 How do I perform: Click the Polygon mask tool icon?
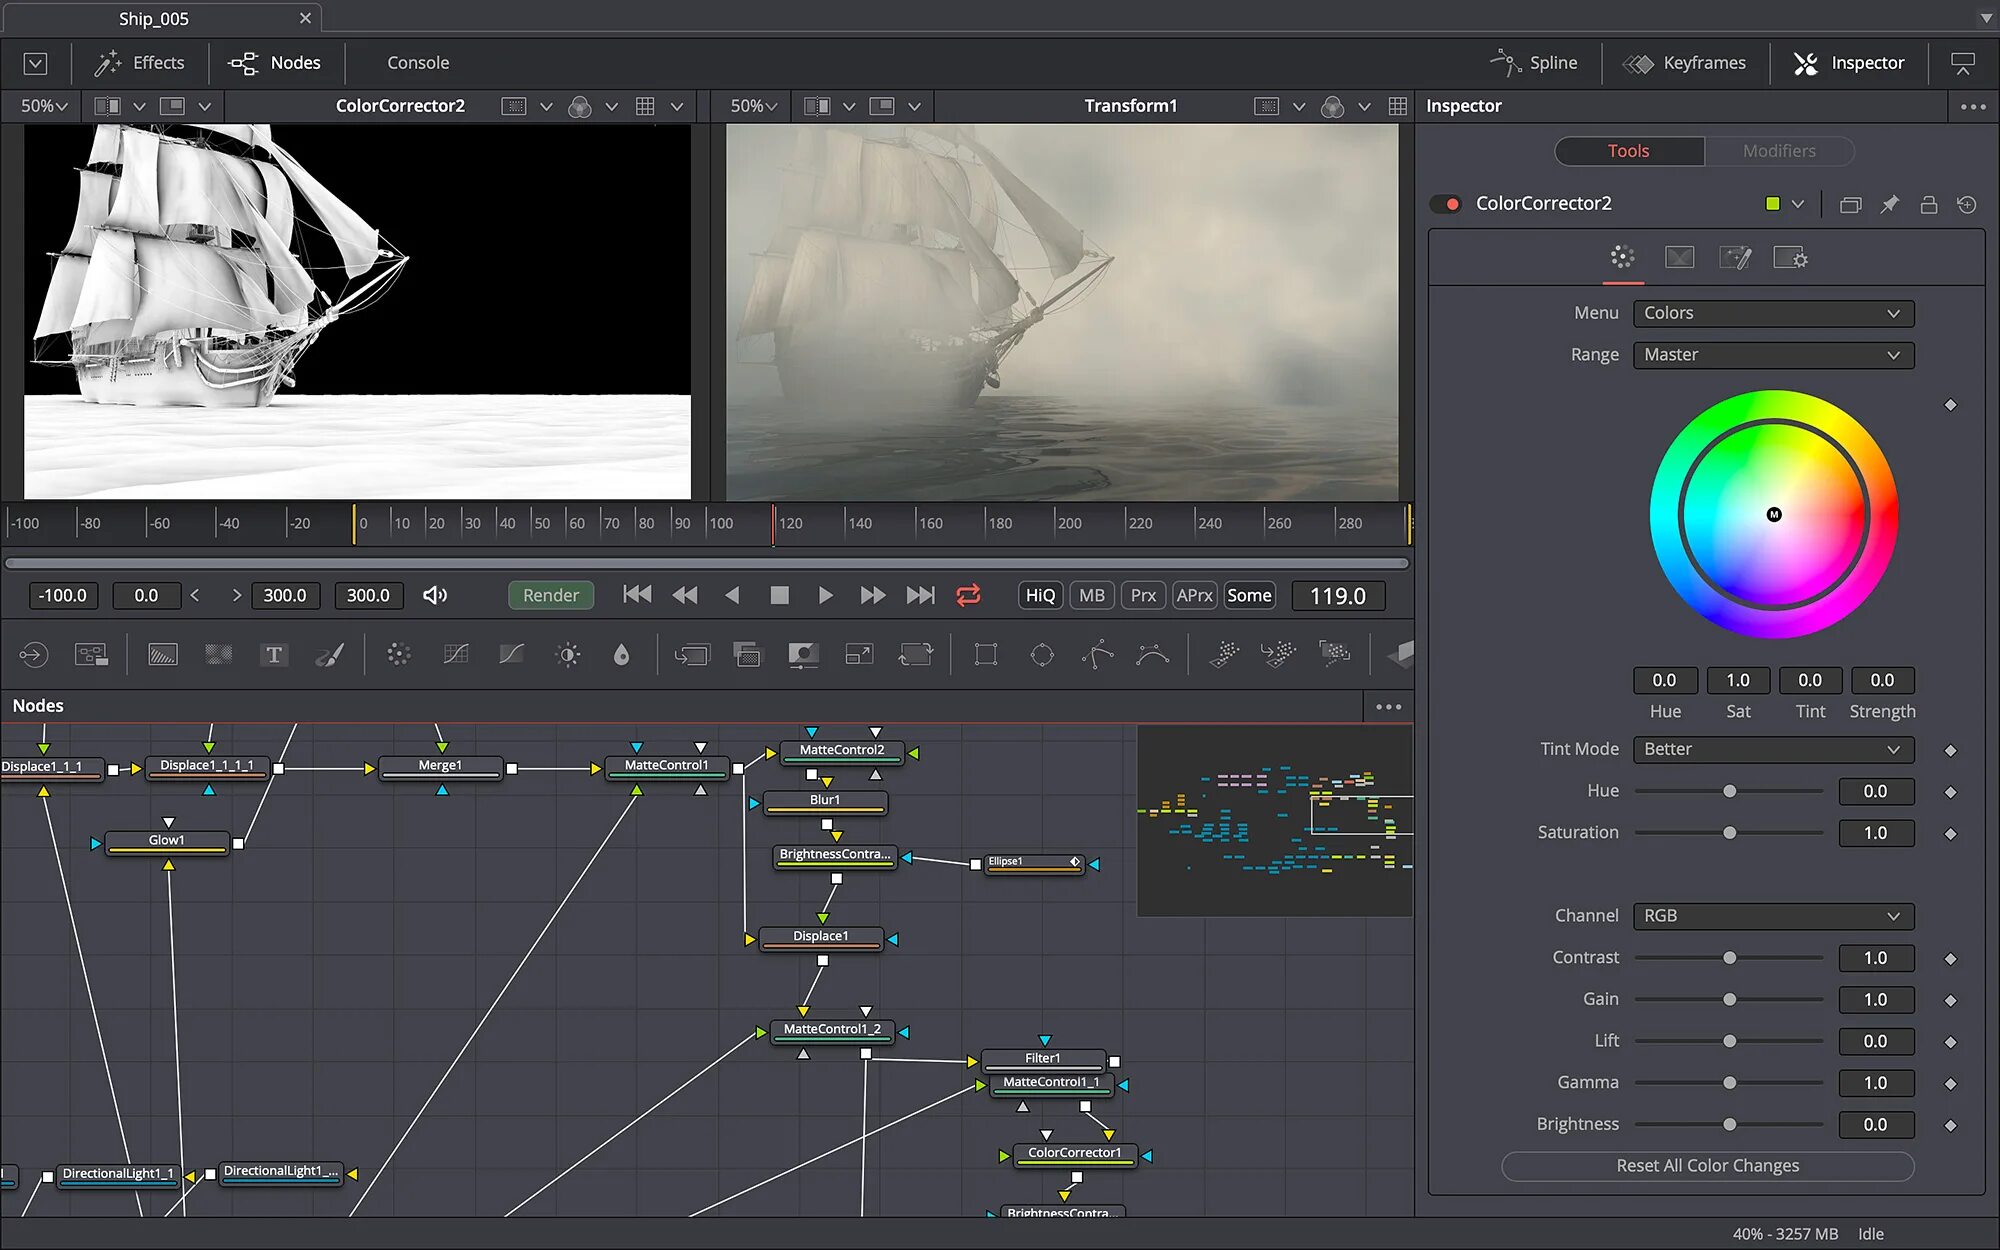coord(1097,655)
